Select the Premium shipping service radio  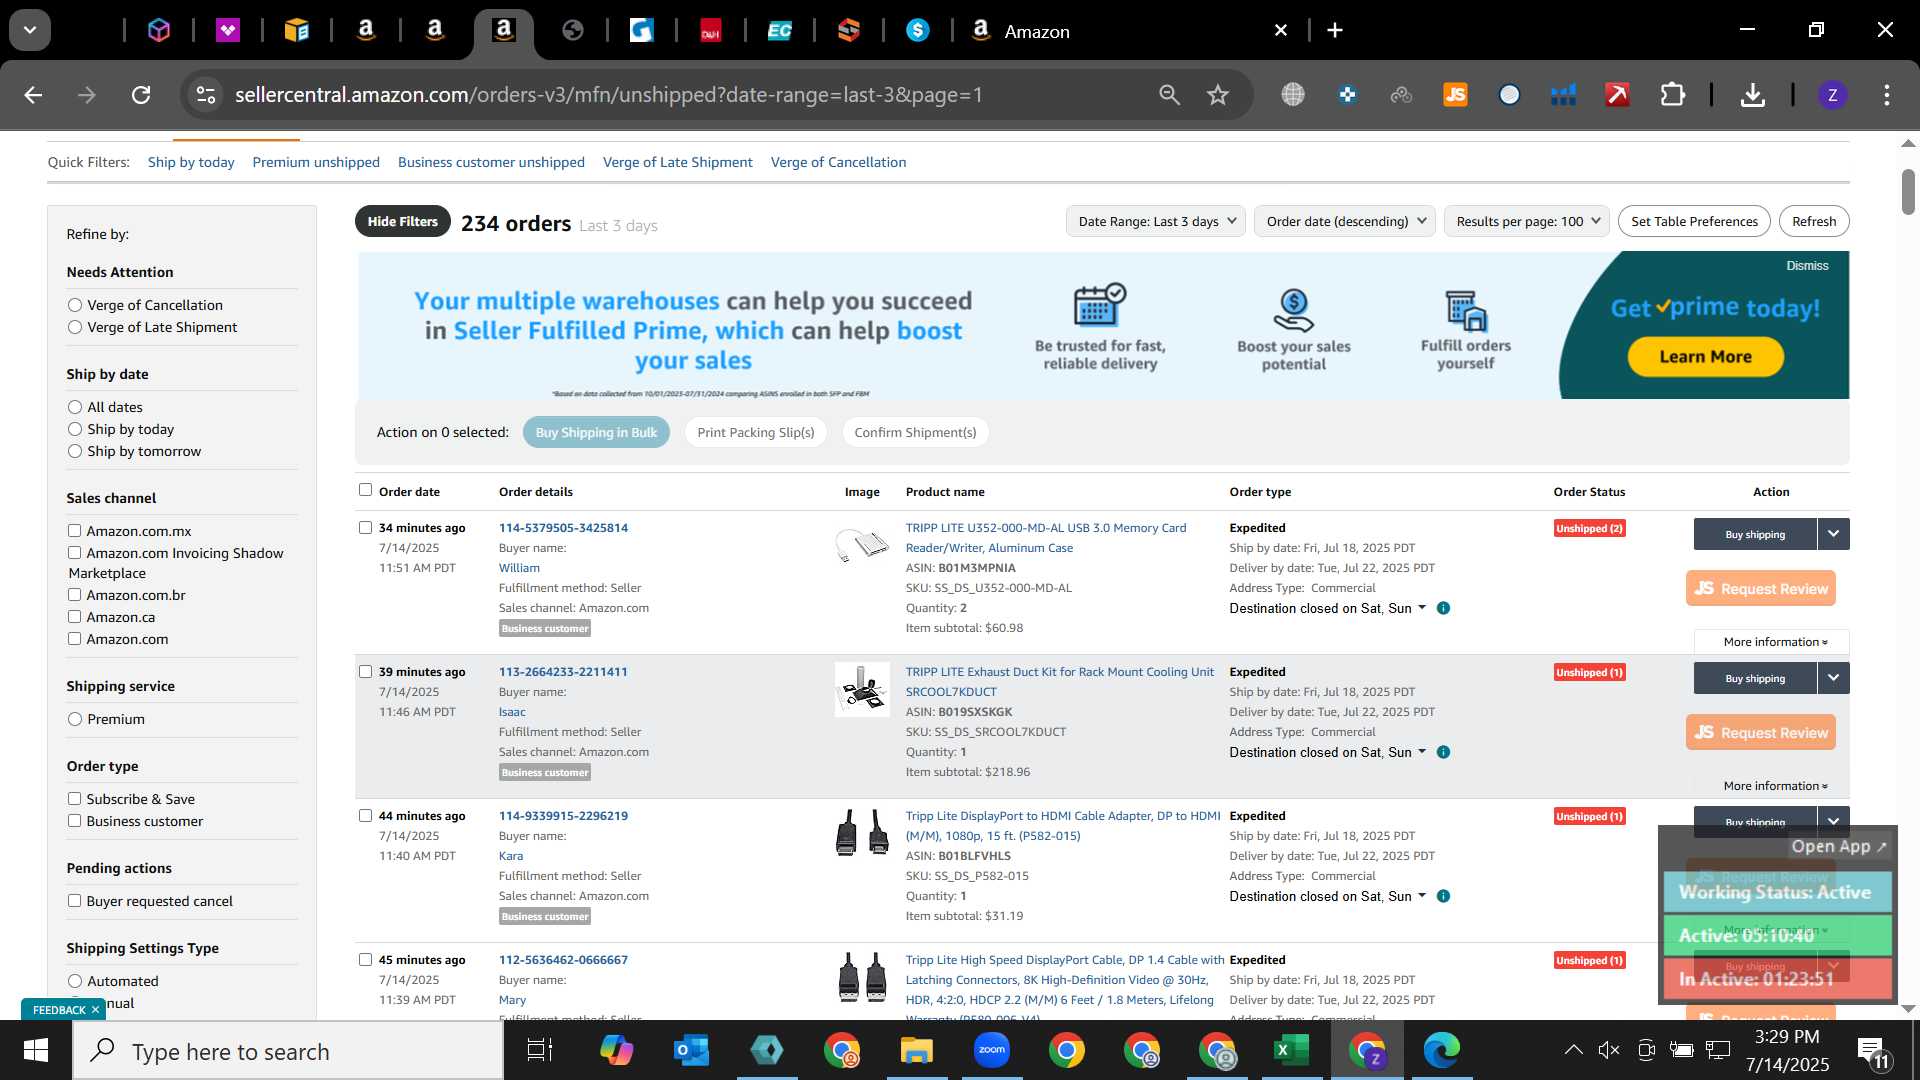[75, 719]
